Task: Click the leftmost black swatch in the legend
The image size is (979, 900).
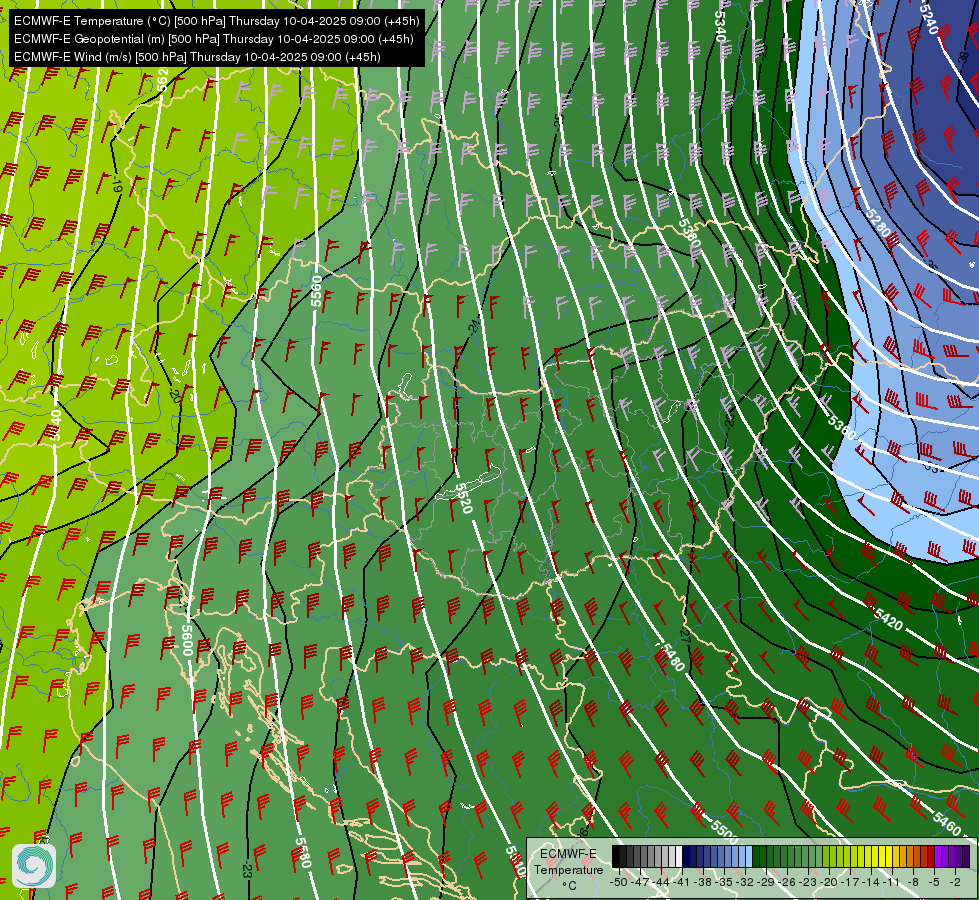Action: point(616,856)
